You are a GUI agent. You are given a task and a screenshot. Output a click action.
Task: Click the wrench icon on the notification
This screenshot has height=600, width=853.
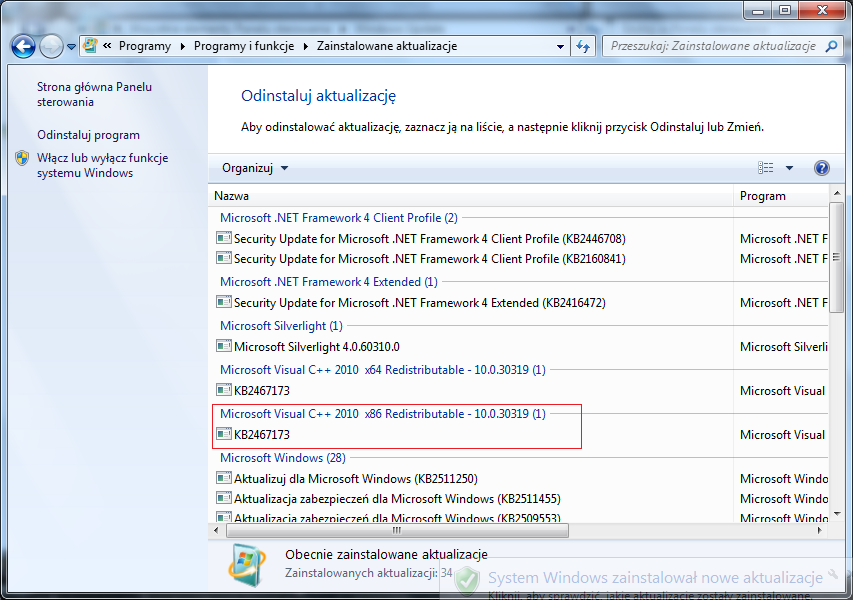(x=833, y=573)
